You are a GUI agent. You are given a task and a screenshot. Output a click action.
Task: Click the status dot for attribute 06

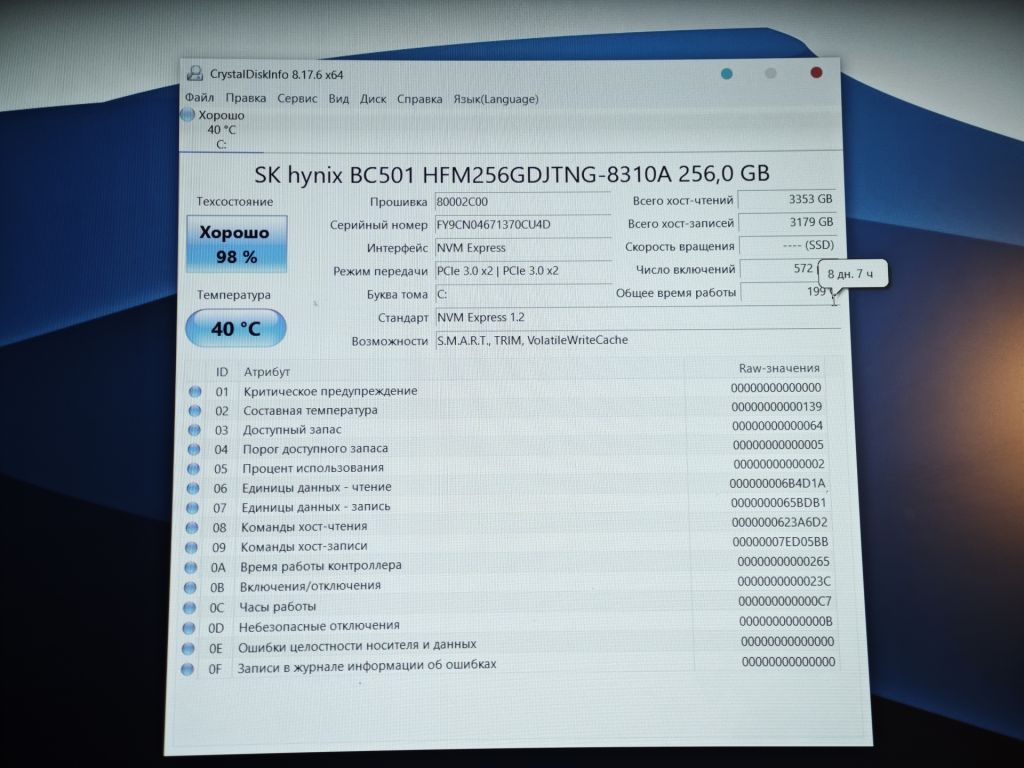coord(192,488)
